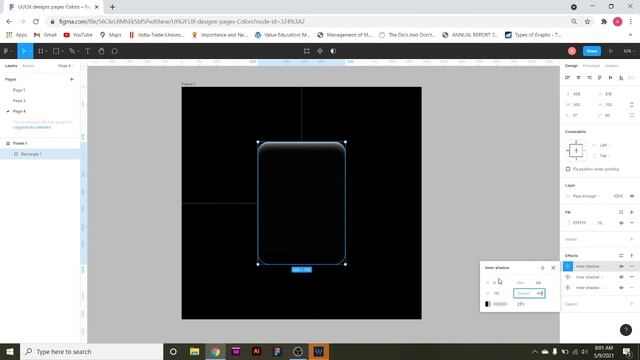This screenshot has width=640, height=360.
Task: Select the Pen tool
Action: 72,51
